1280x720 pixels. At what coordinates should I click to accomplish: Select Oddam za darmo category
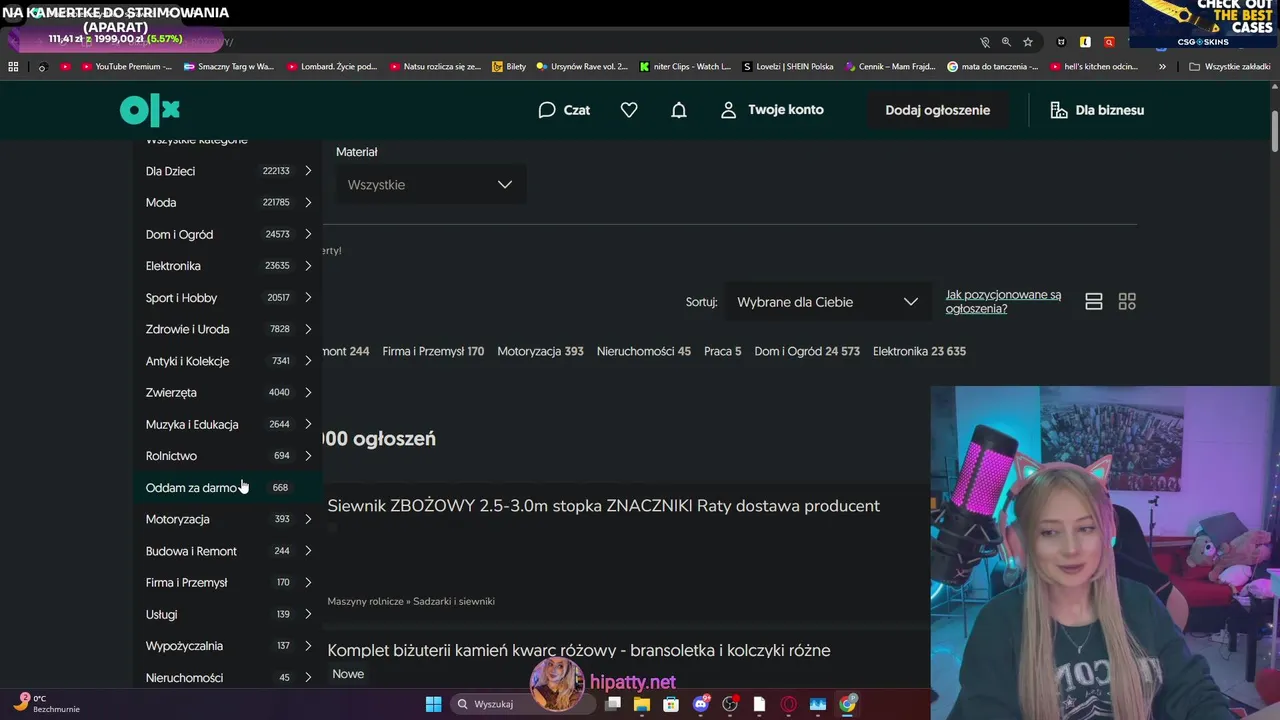[229, 488]
